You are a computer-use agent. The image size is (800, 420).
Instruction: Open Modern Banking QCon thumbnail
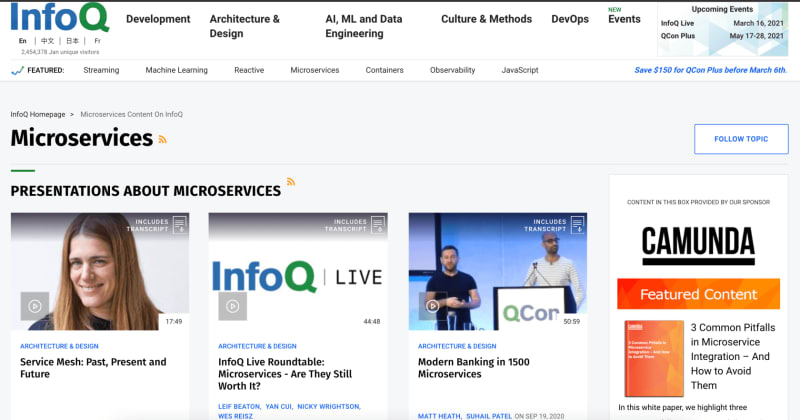click(497, 271)
